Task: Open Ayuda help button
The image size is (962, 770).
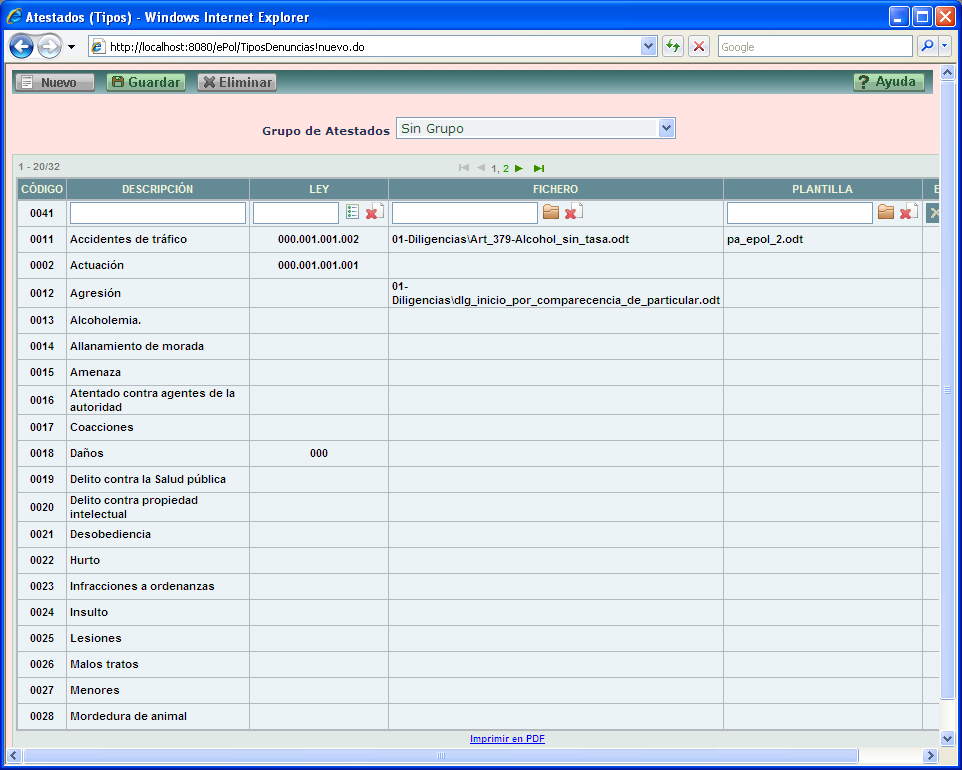Action: pos(888,82)
